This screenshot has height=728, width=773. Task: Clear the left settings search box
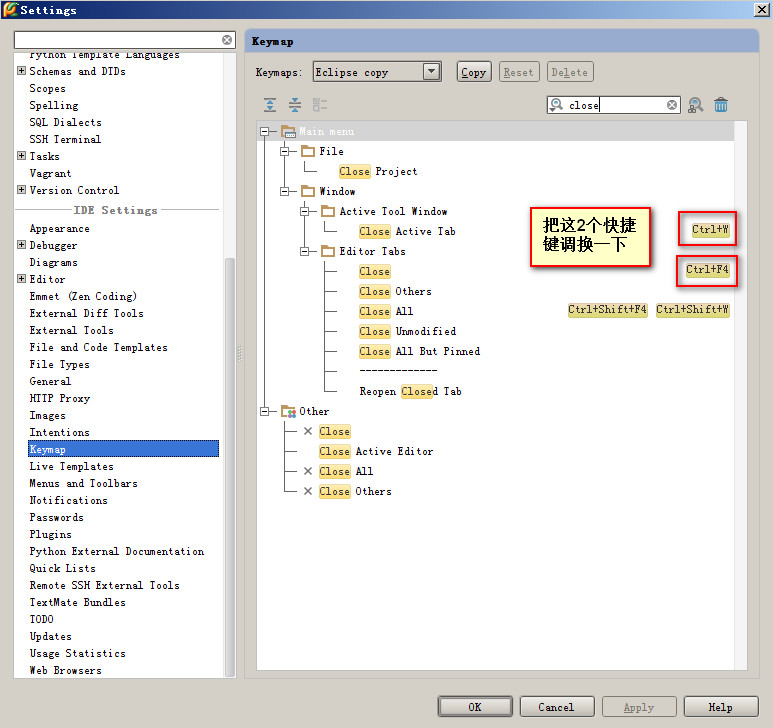click(227, 40)
